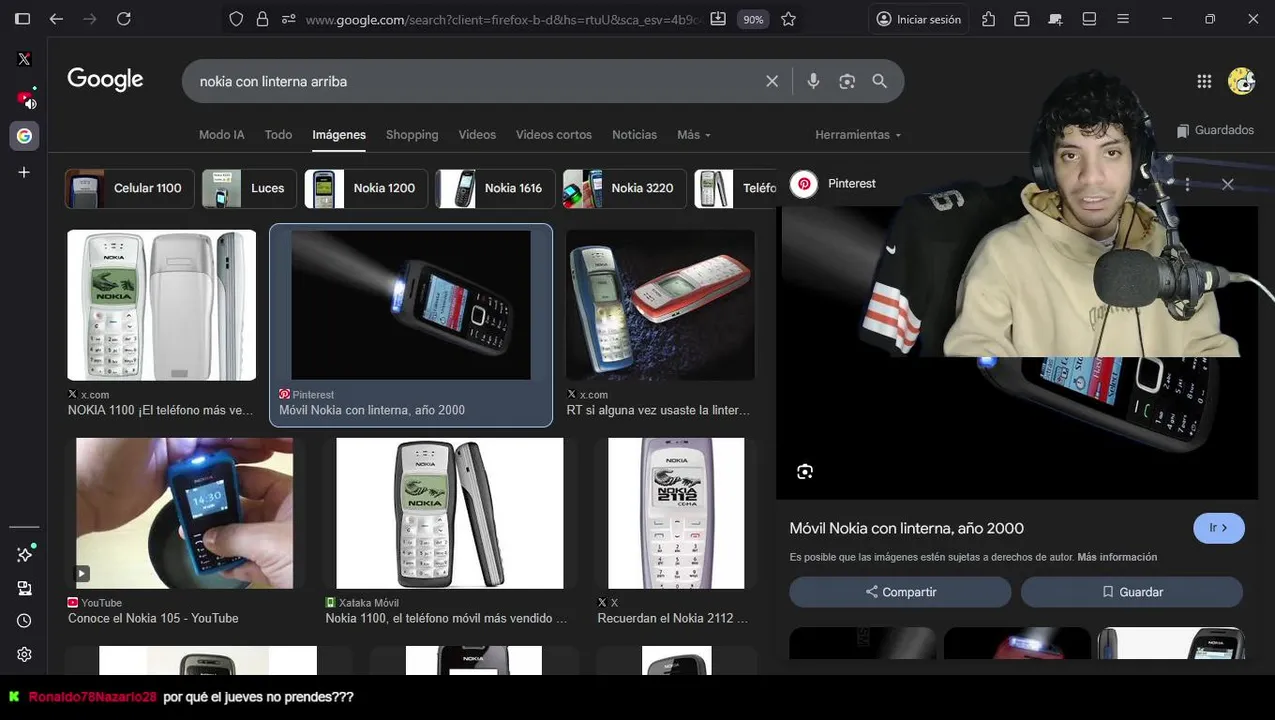Open the X tab in vertical sidebar

(x=24, y=59)
